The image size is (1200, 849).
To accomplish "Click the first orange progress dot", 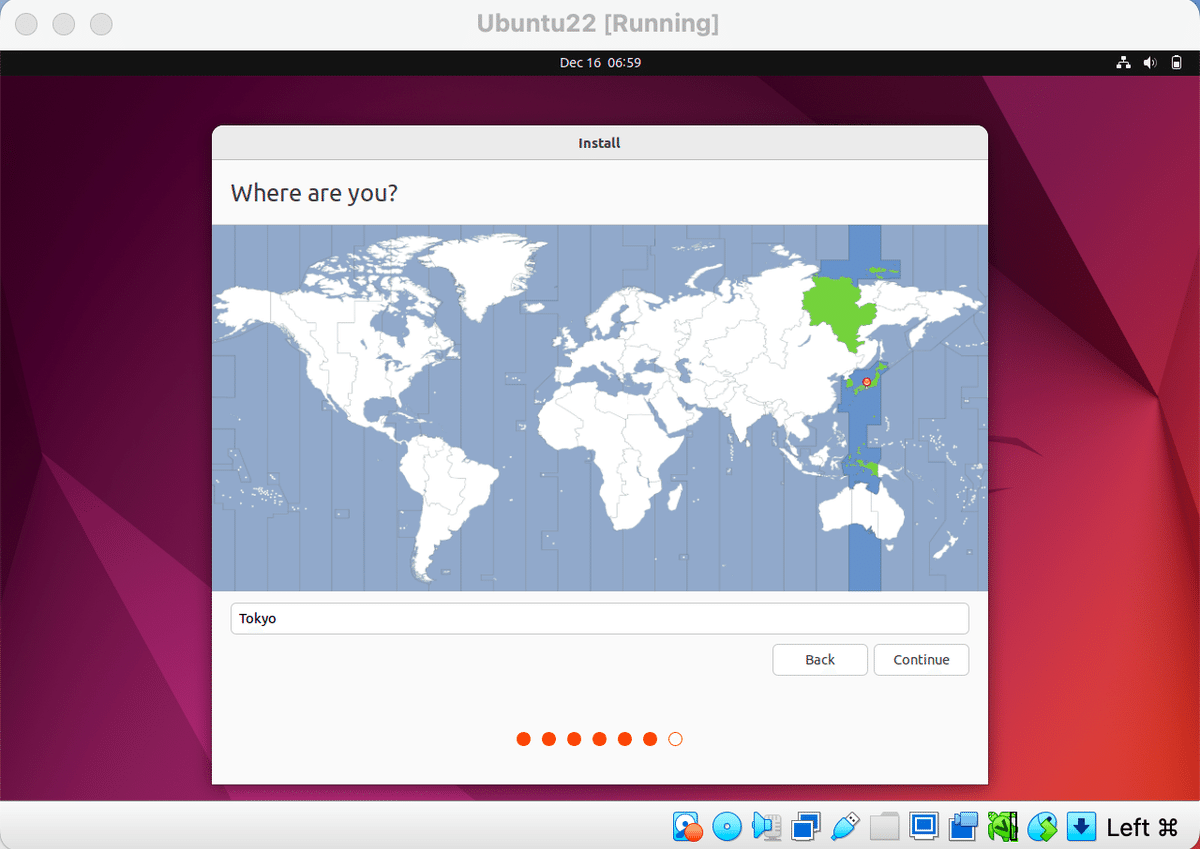I will pos(523,739).
